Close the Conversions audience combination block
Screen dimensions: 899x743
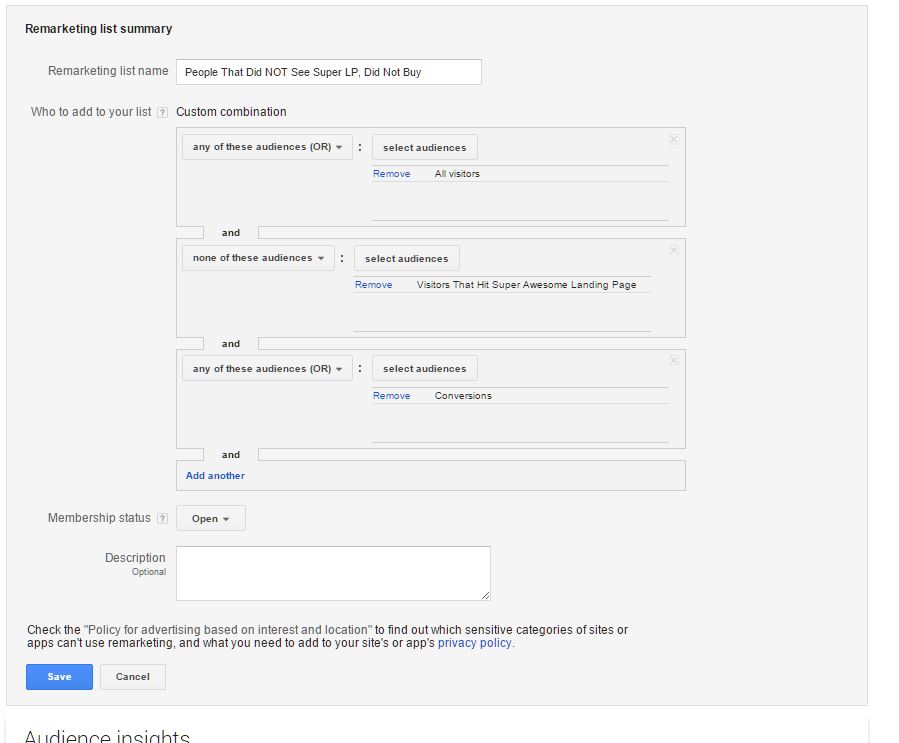tap(674, 361)
